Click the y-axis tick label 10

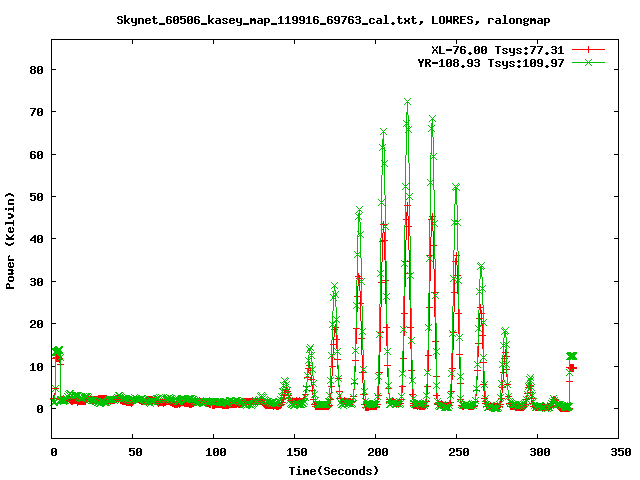tap(36, 367)
